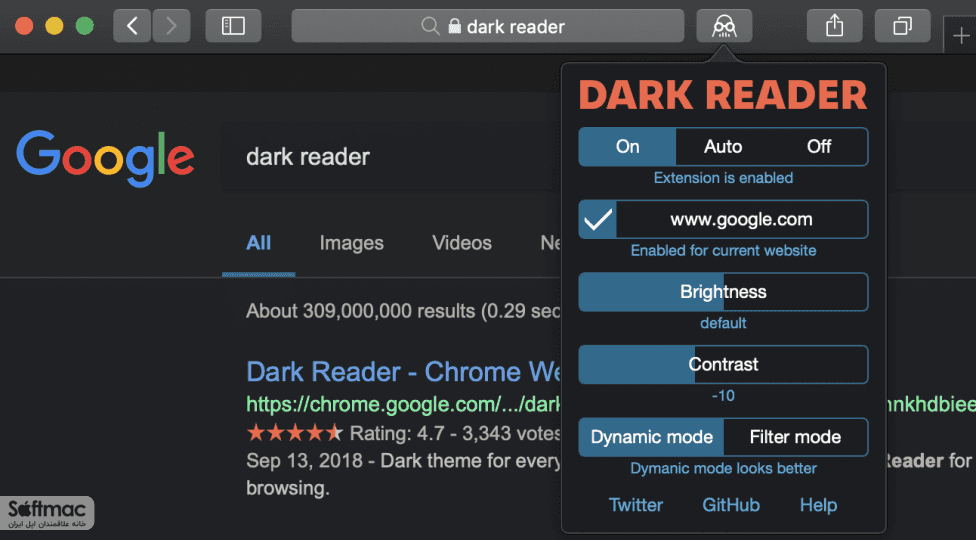This screenshot has width=976, height=540.
Task: Select Filter mode
Action: click(795, 437)
